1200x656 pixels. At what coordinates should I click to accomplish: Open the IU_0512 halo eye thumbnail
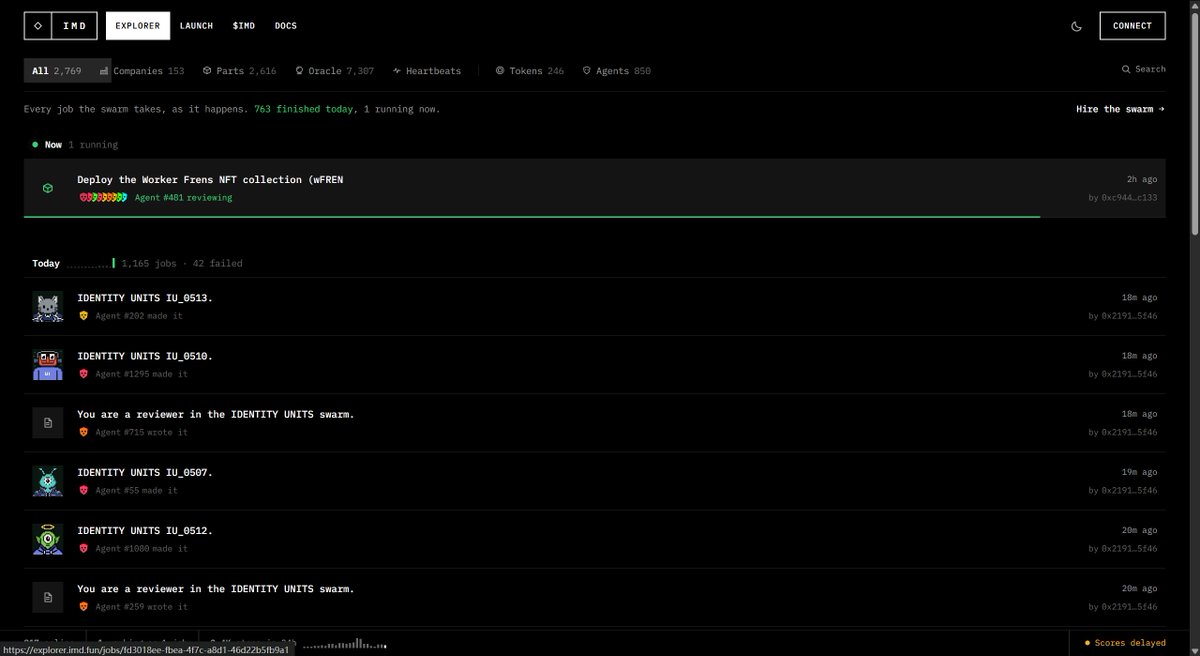[x=47, y=539]
